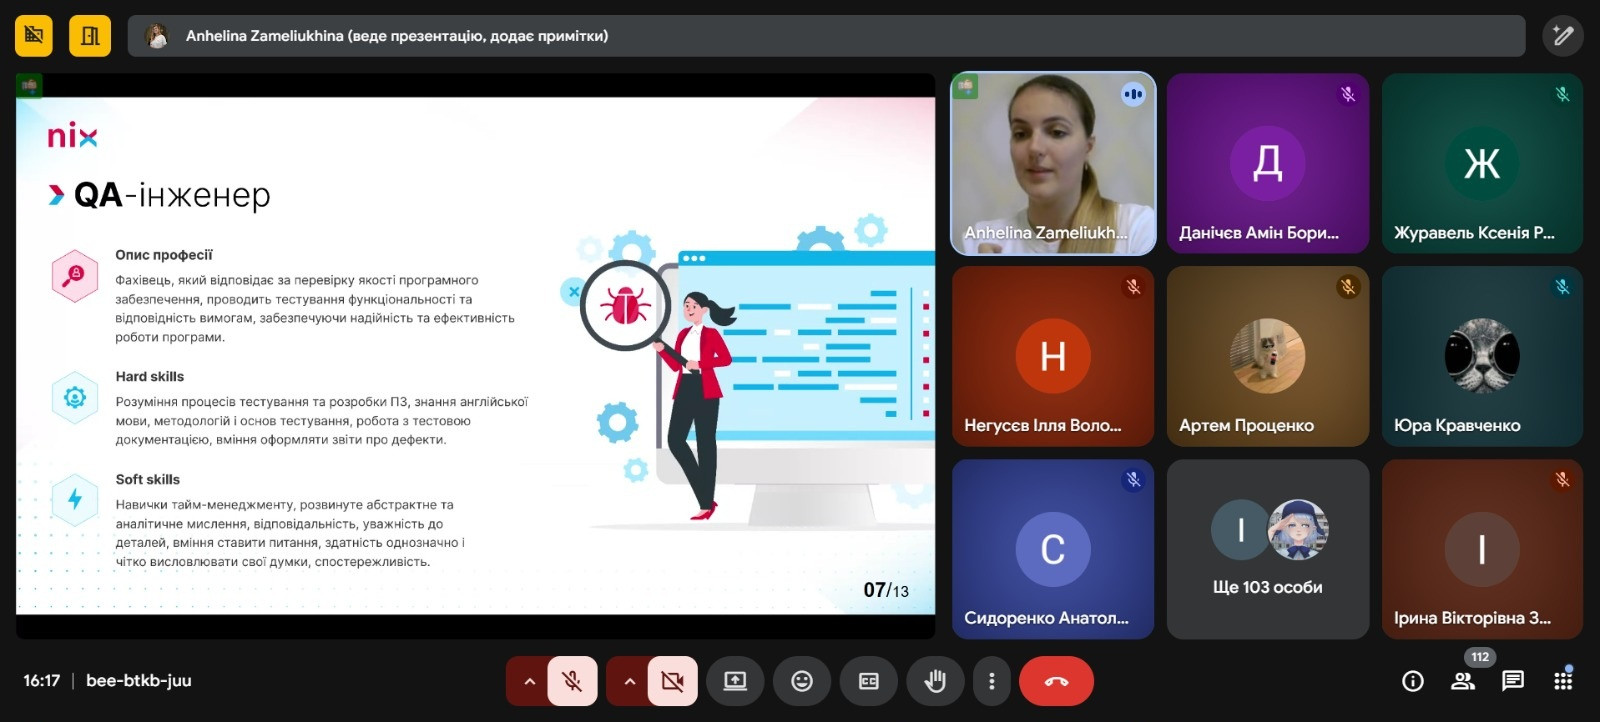Click the audio speaking indicator on Anhelina's tile
Image resolution: width=1600 pixels, height=722 pixels.
(x=1133, y=94)
